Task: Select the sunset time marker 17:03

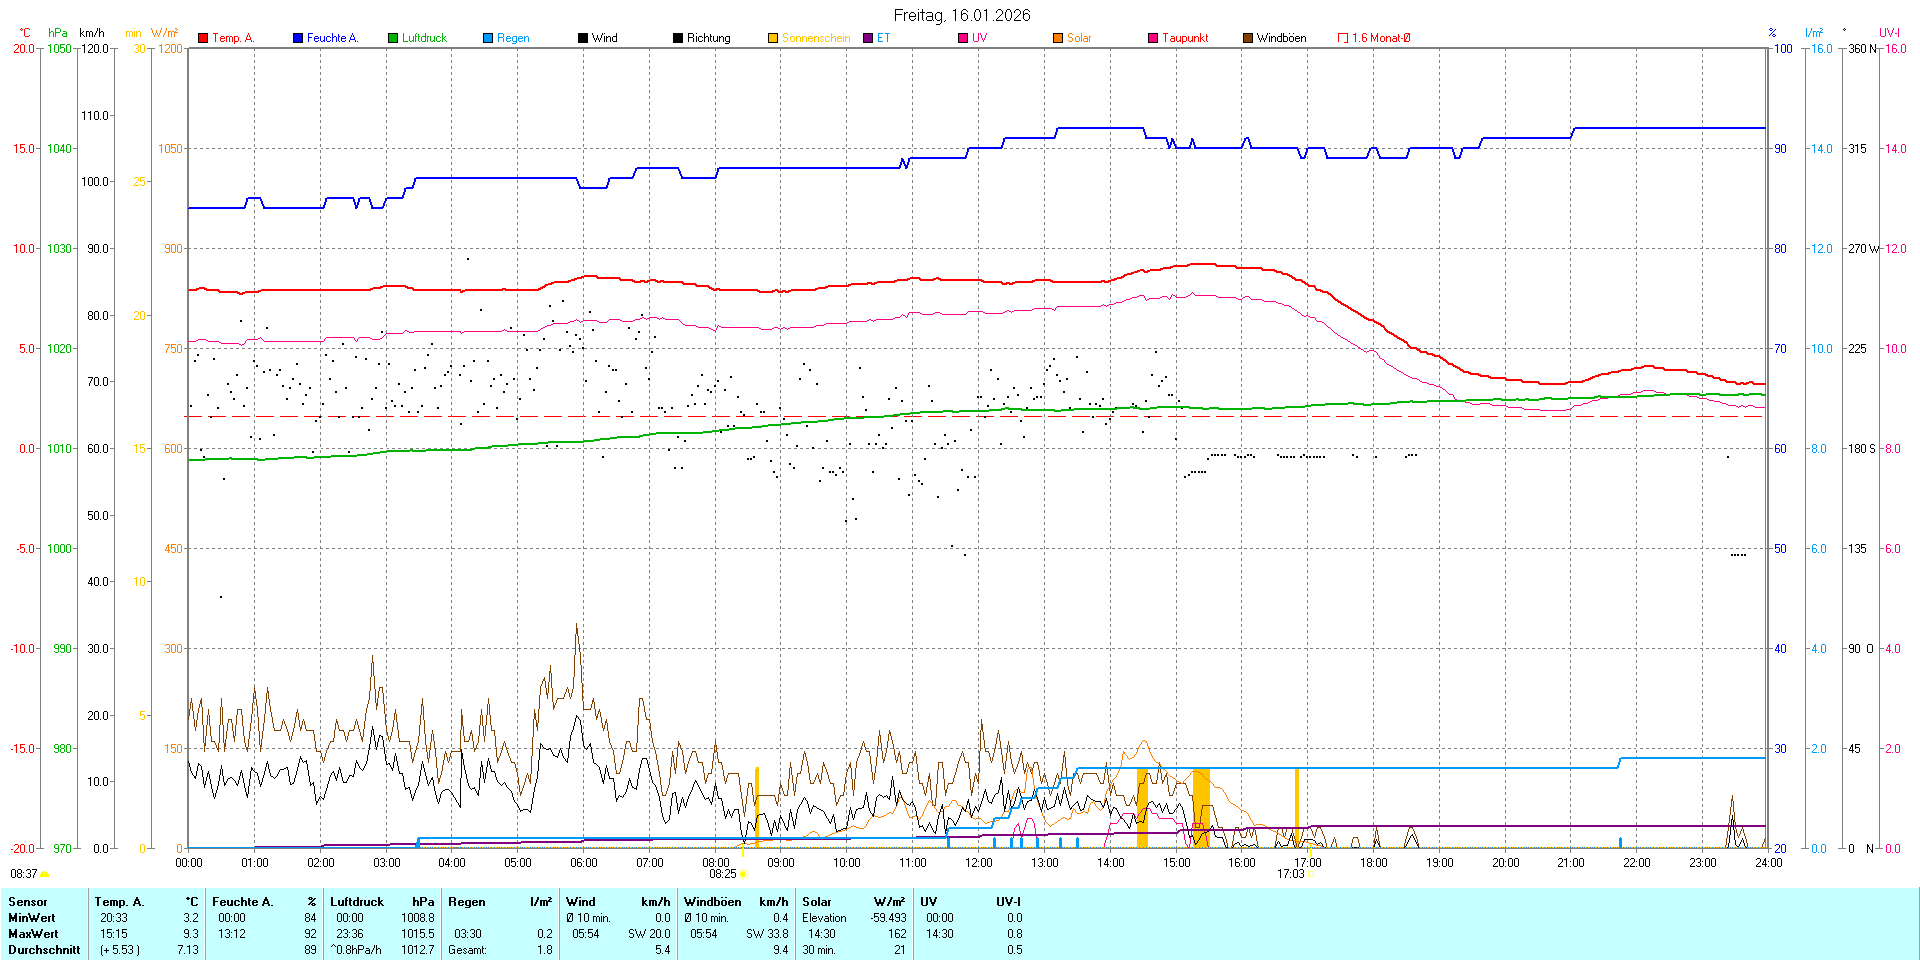Action: 1290,874
